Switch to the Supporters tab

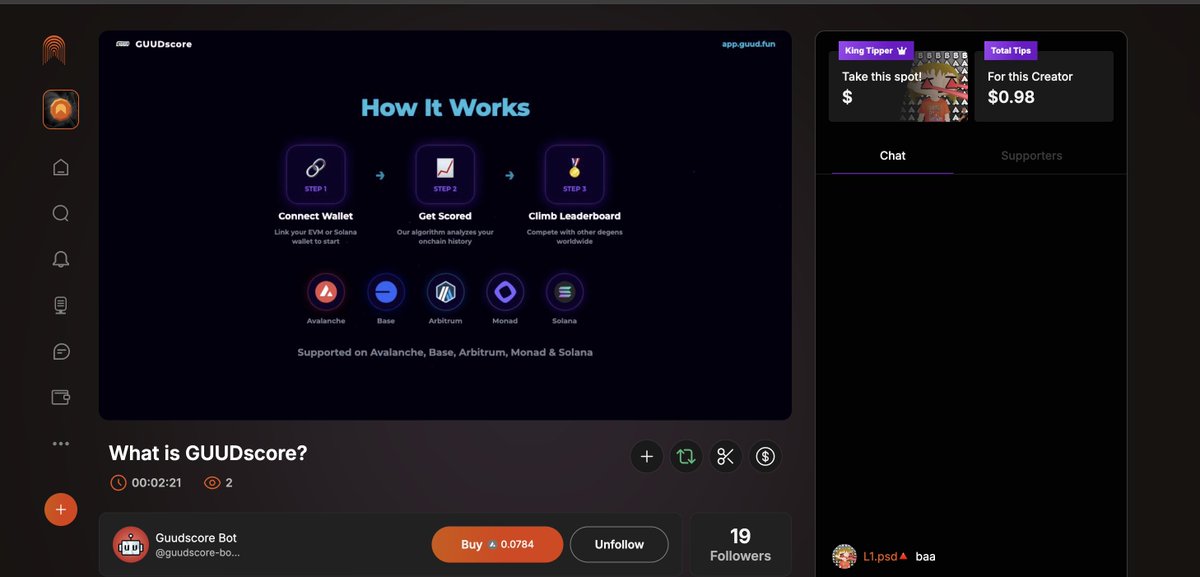point(1031,155)
